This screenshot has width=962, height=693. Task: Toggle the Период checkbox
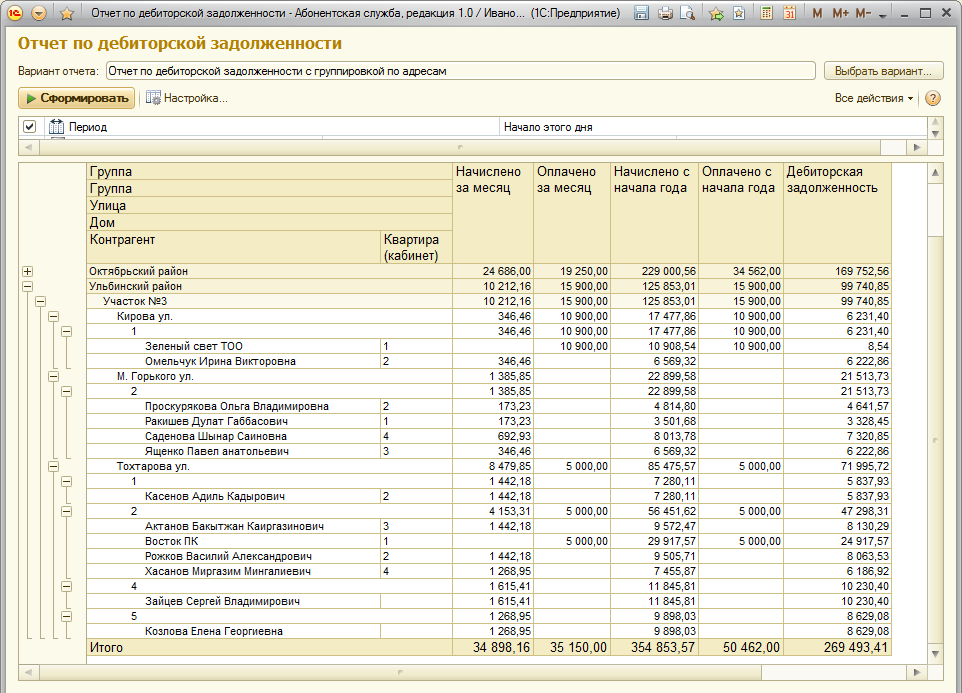29,127
